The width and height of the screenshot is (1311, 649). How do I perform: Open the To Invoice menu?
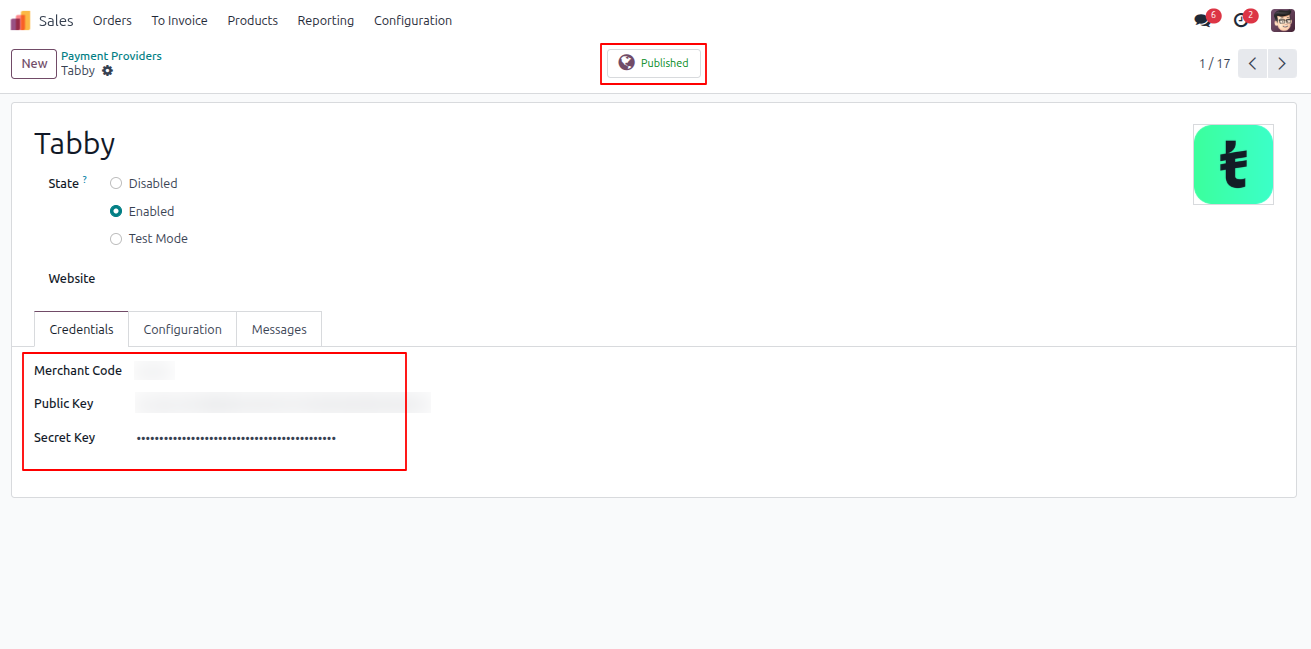click(180, 20)
